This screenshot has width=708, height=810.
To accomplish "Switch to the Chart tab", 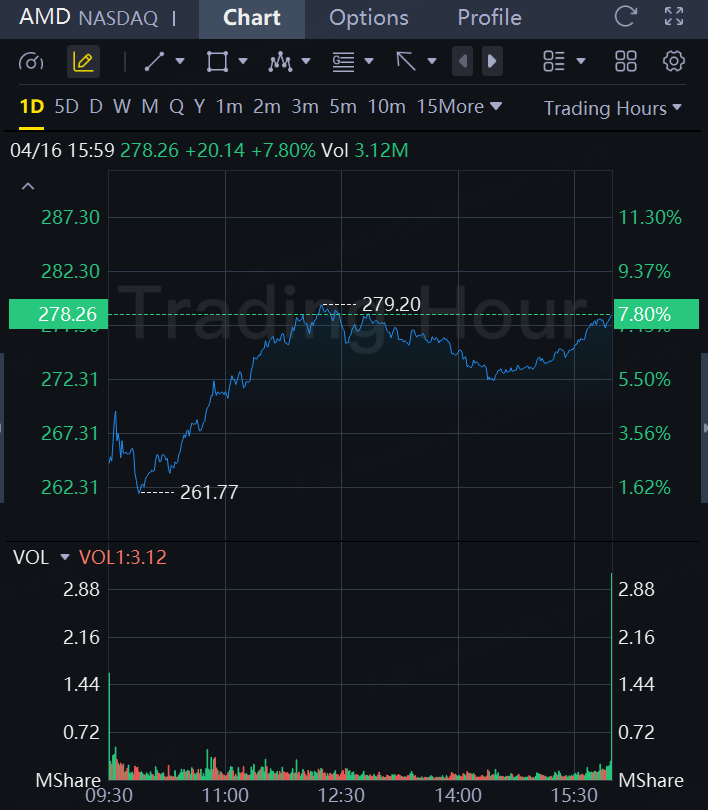I will click(251, 19).
